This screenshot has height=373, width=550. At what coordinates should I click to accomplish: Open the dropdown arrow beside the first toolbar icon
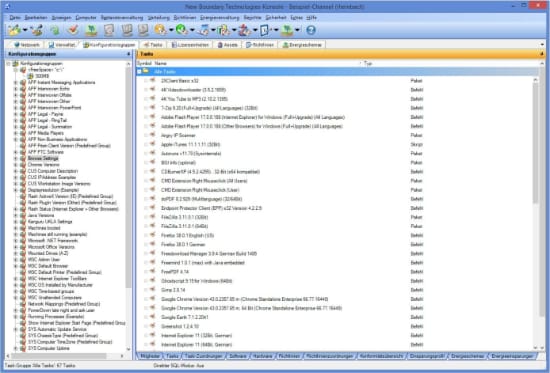pos(25,30)
